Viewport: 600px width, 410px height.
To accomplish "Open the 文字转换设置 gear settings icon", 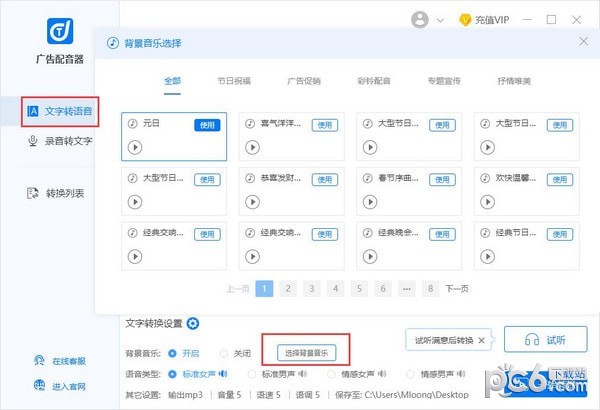I will coord(193,323).
